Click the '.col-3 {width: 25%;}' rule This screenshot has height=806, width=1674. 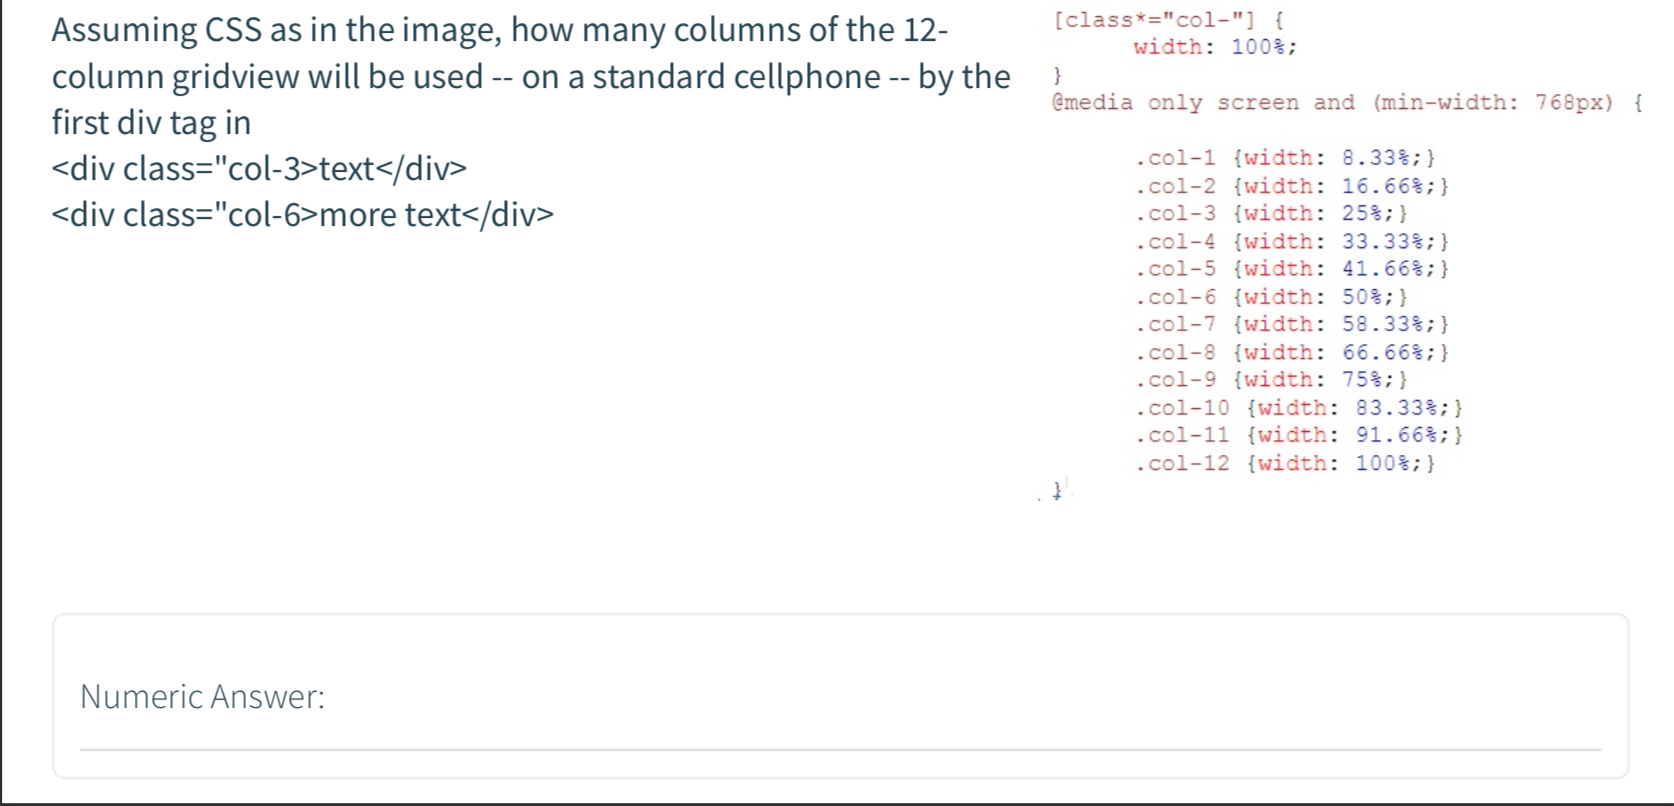[1271, 213]
